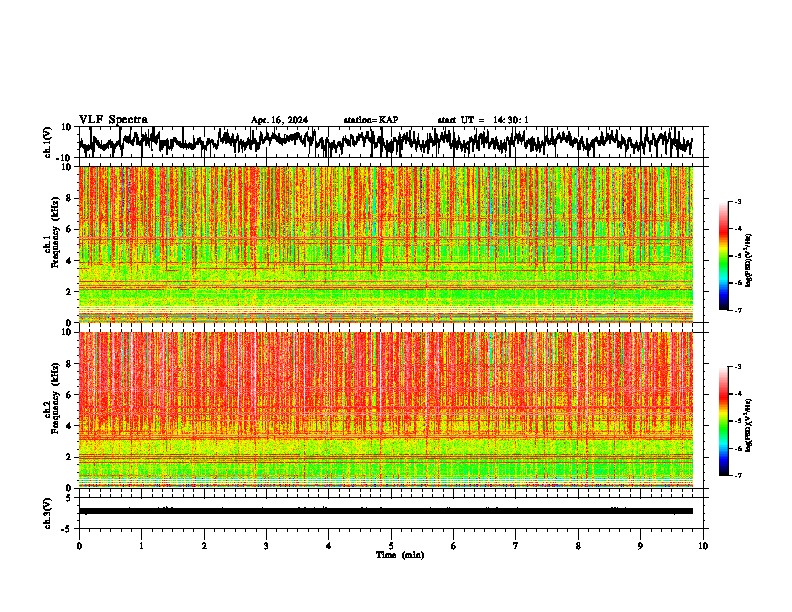The height and width of the screenshot is (612, 792).
Task: Click the "-3" label on ch.1 colorbar
Action: pyautogui.click(x=737, y=201)
